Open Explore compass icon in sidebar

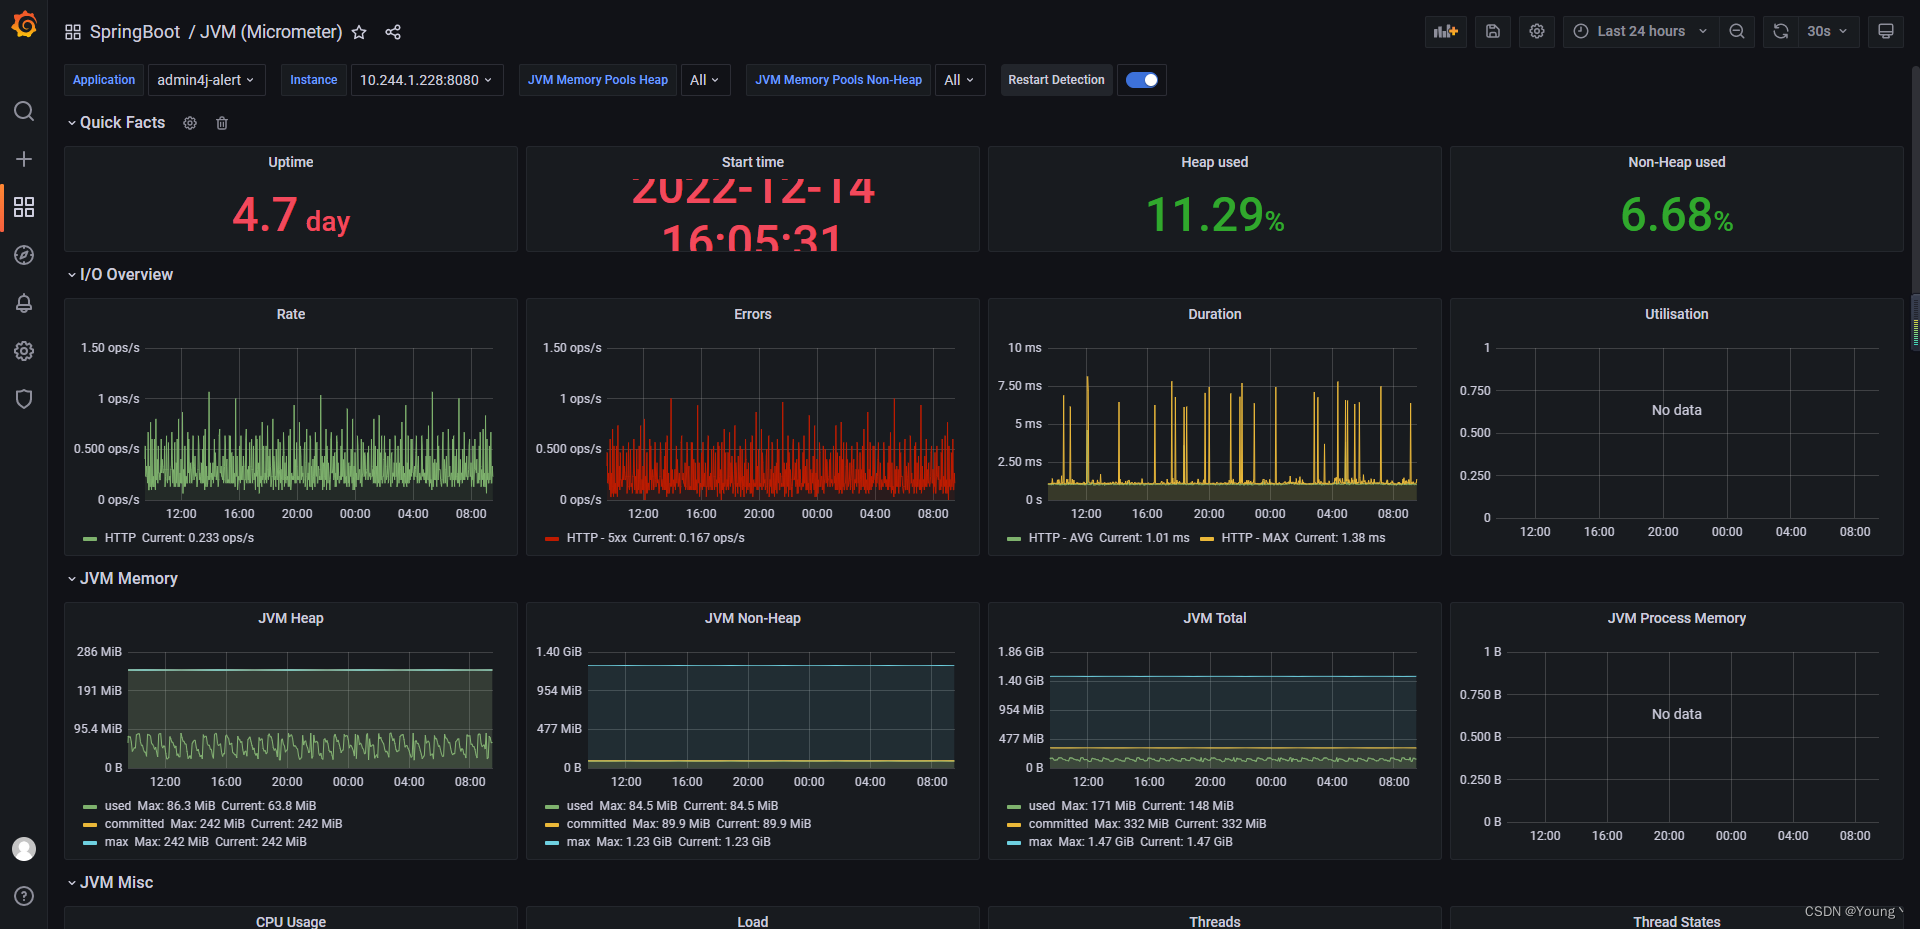24,255
